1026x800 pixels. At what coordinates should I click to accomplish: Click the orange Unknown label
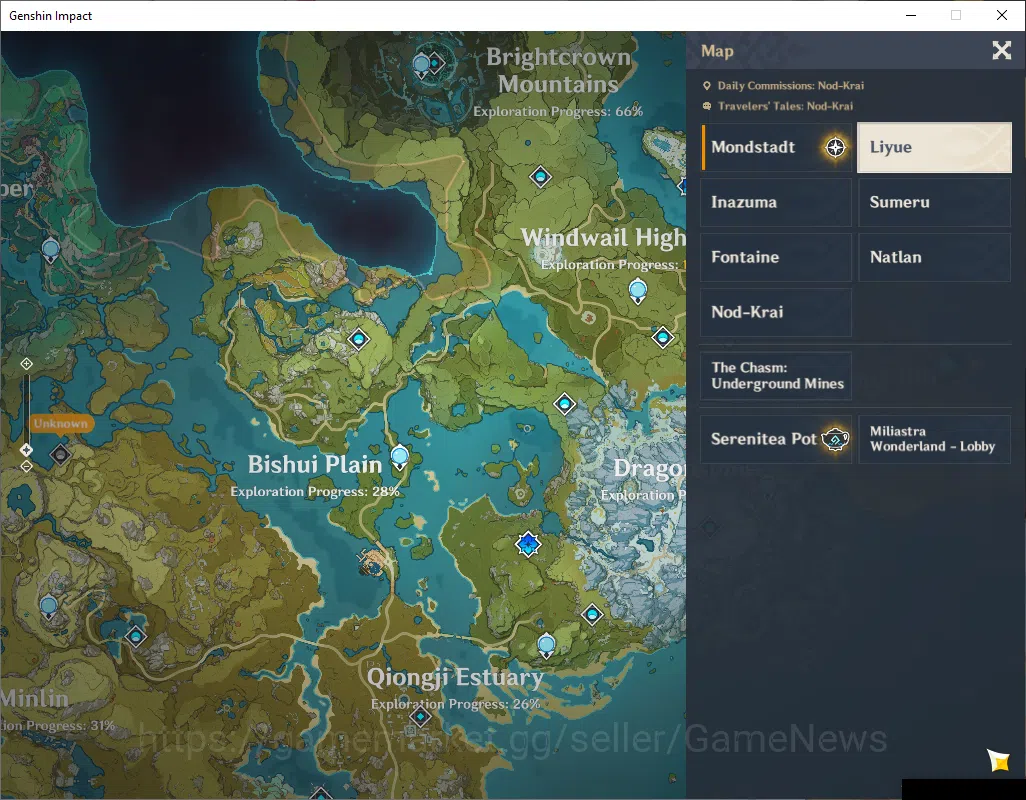(61, 424)
